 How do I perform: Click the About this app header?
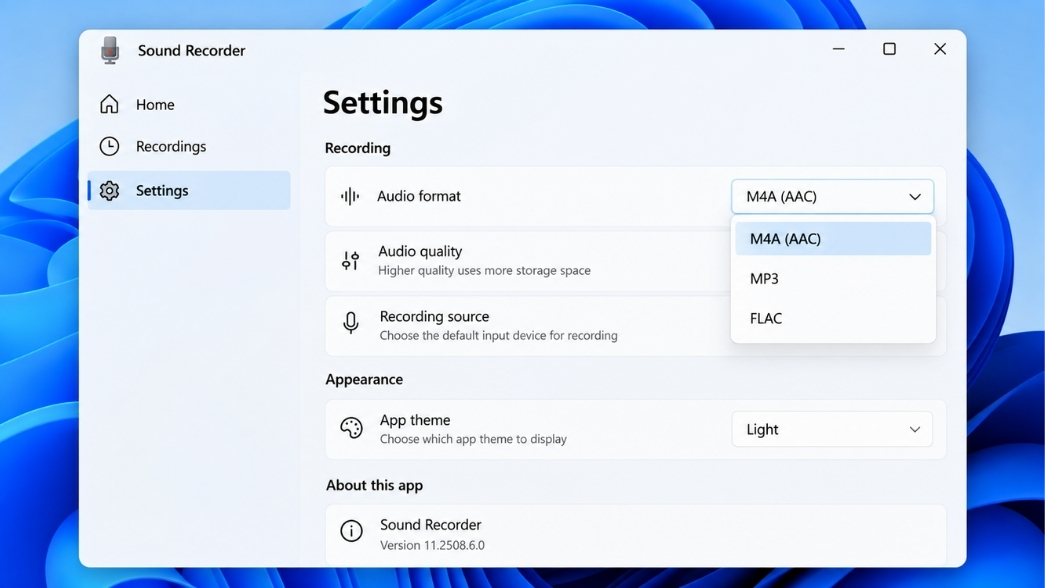[375, 485]
